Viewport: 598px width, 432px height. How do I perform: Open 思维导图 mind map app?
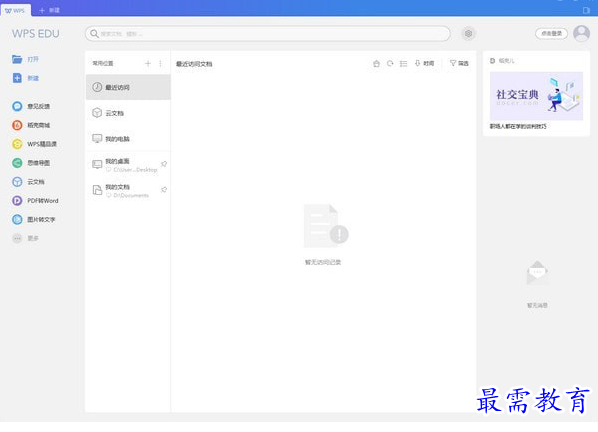pyautogui.click(x=31, y=163)
